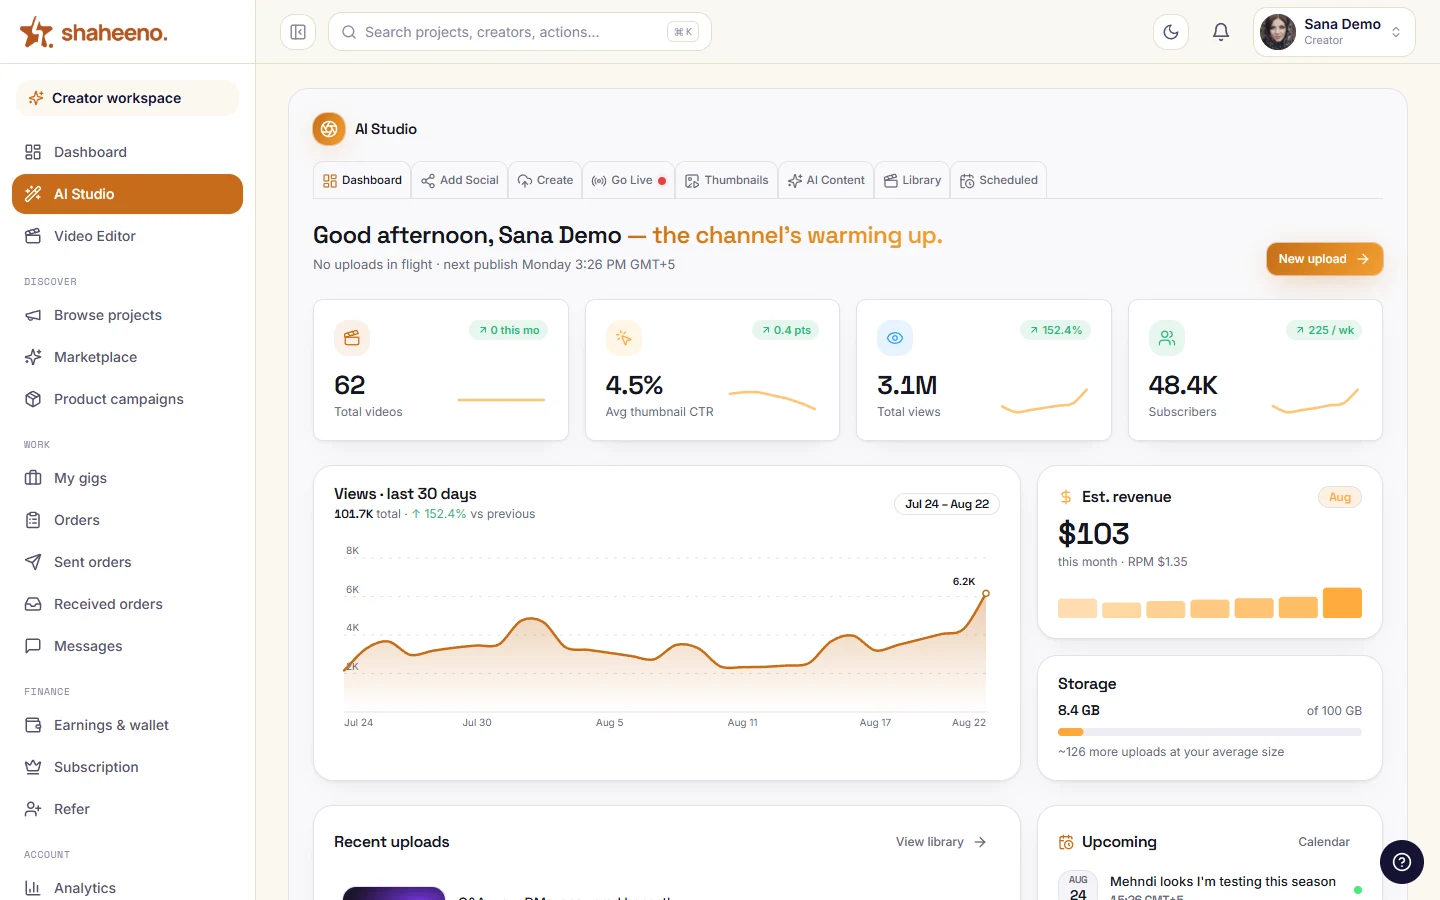Click the 0 this mo badge
The image size is (1440, 900).
(509, 330)
